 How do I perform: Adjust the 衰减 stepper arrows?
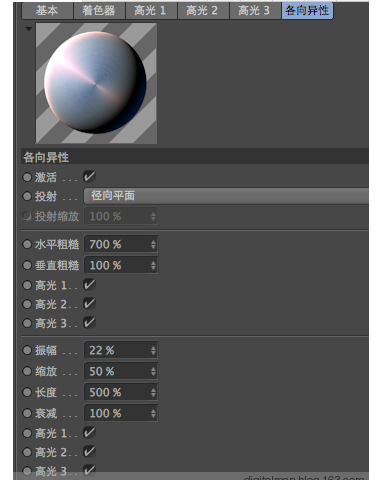[153, 413]
